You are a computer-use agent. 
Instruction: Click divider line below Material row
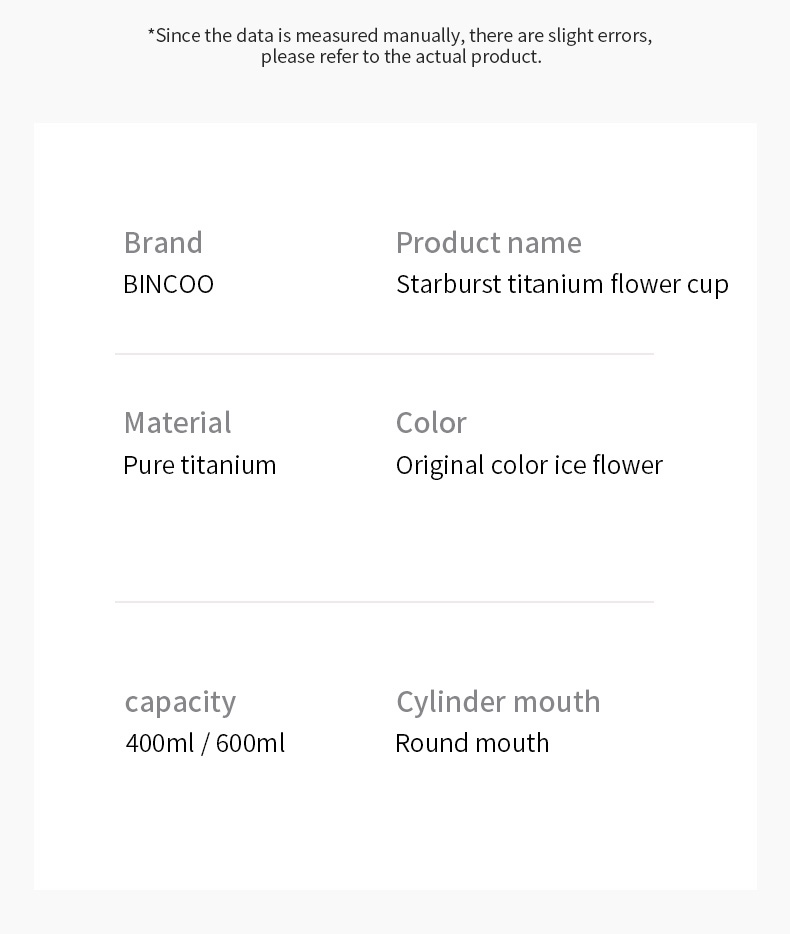(x=385, y=602)
